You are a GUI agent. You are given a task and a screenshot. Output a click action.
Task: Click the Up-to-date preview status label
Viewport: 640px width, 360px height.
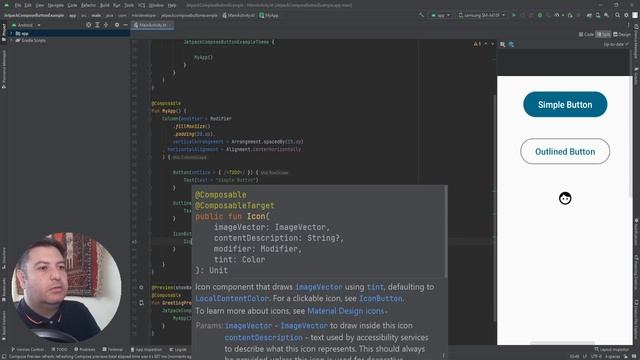pyautogui.click(x=616, y=44)
